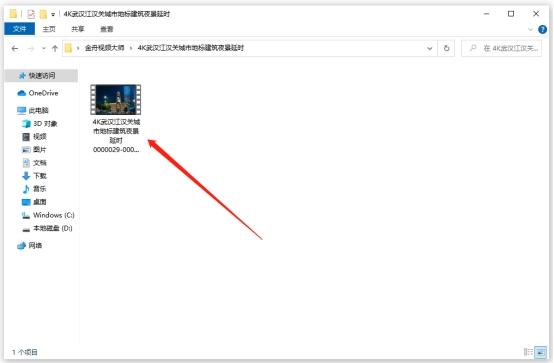This screenshot has width=554, height=363.
Task: Select the 本地磁盘 (D:) drive
Action: [x=47, y=228]
